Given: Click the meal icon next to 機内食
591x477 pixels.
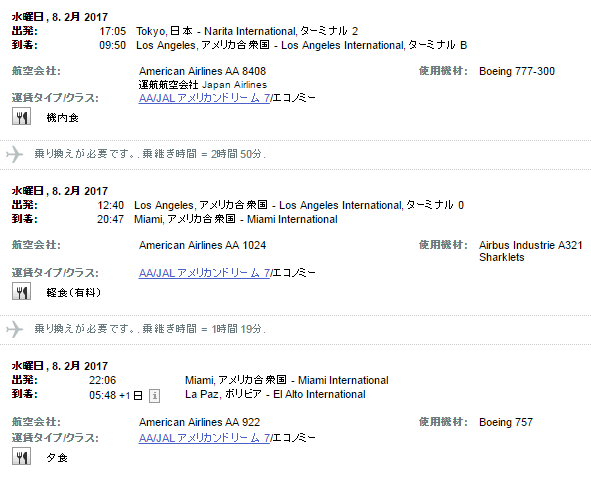Looking at the screenshot, I should pyautogui.click(x=21, y=116).
